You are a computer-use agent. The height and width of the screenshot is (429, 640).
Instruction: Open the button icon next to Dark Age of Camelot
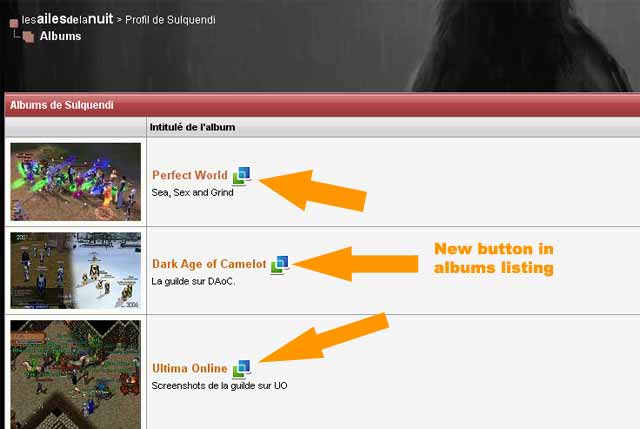(280, 265)
